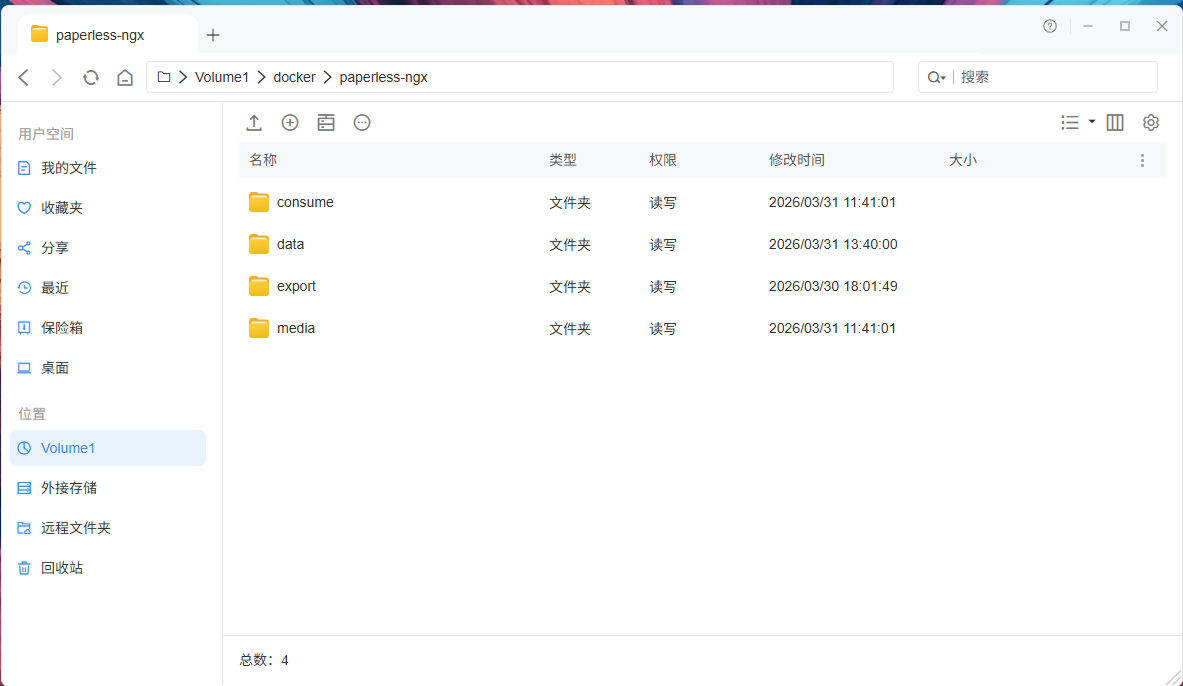Image resolution: width=1183 pixels, height=686 pixels.
Task: Sort by 大小 column header
Action: pos(963,160)
